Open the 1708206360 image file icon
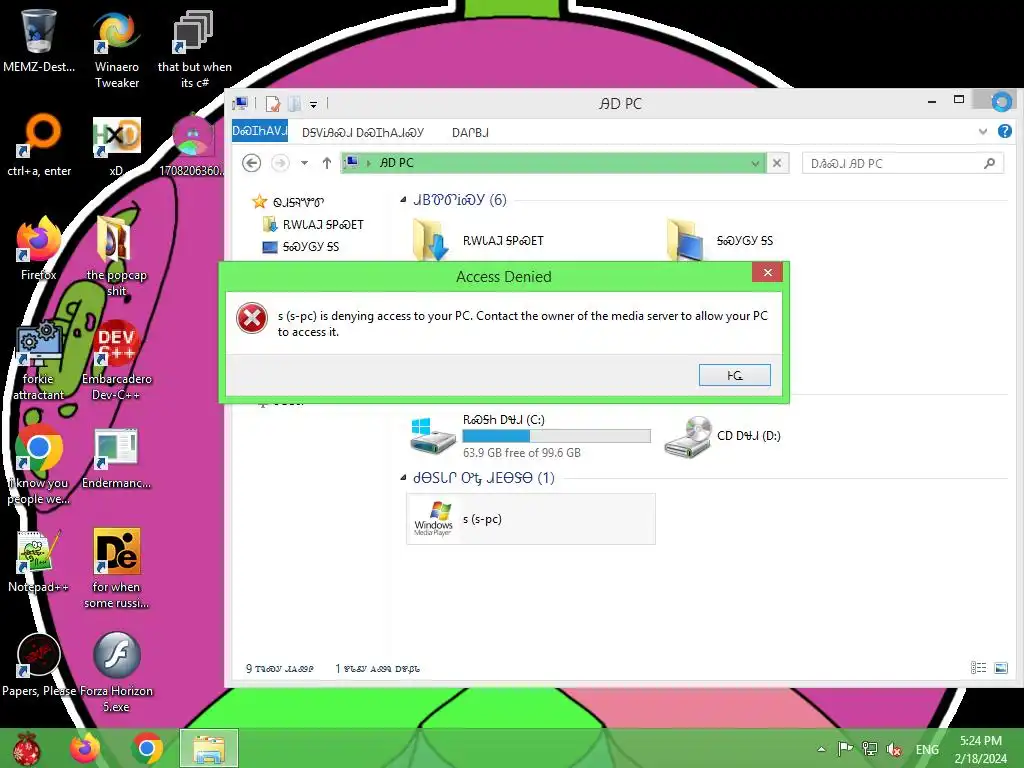Viewport: 1024px width, 768px height. click(193, 145)
